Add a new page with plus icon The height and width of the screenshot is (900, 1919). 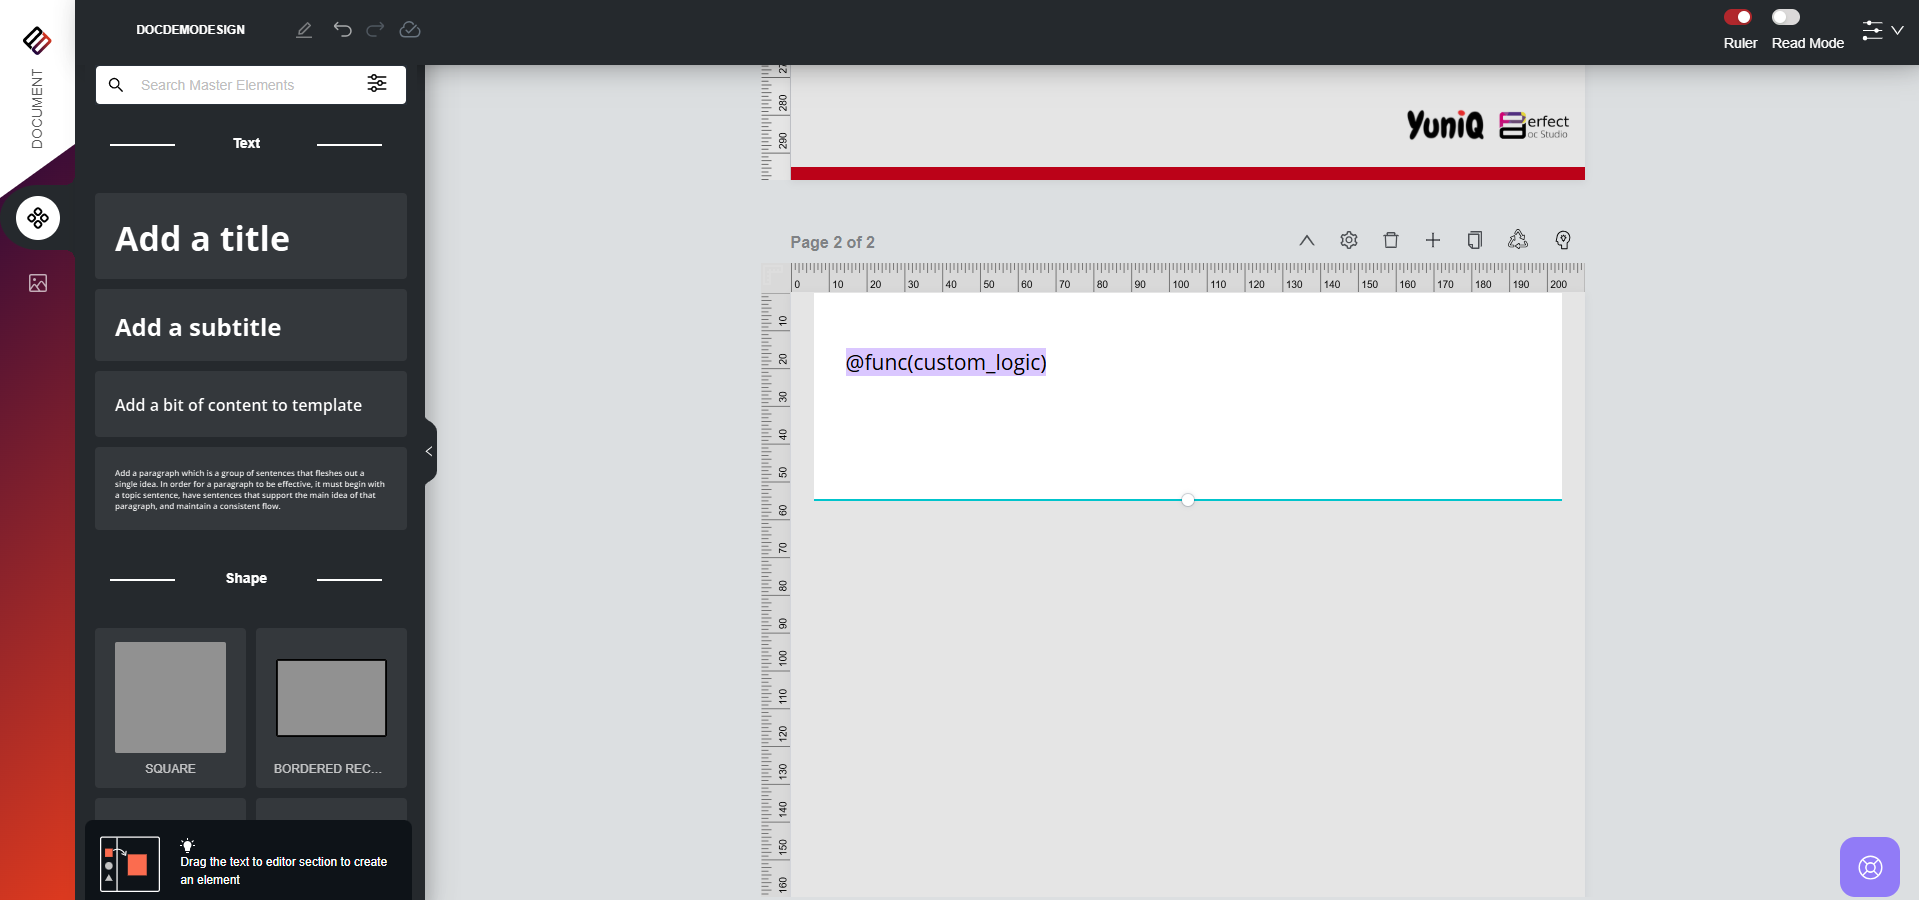[1433, 240]
